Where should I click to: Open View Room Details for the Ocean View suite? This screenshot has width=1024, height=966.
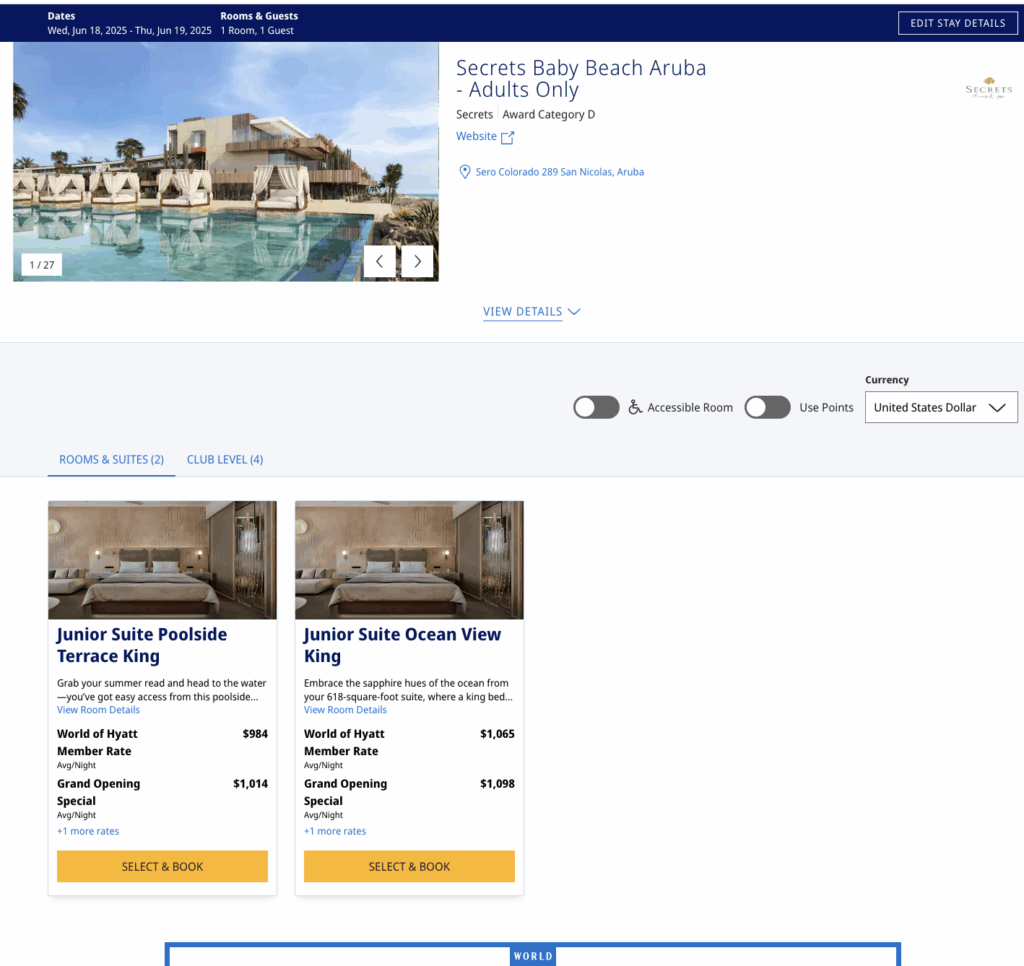[x=344, y=709]
